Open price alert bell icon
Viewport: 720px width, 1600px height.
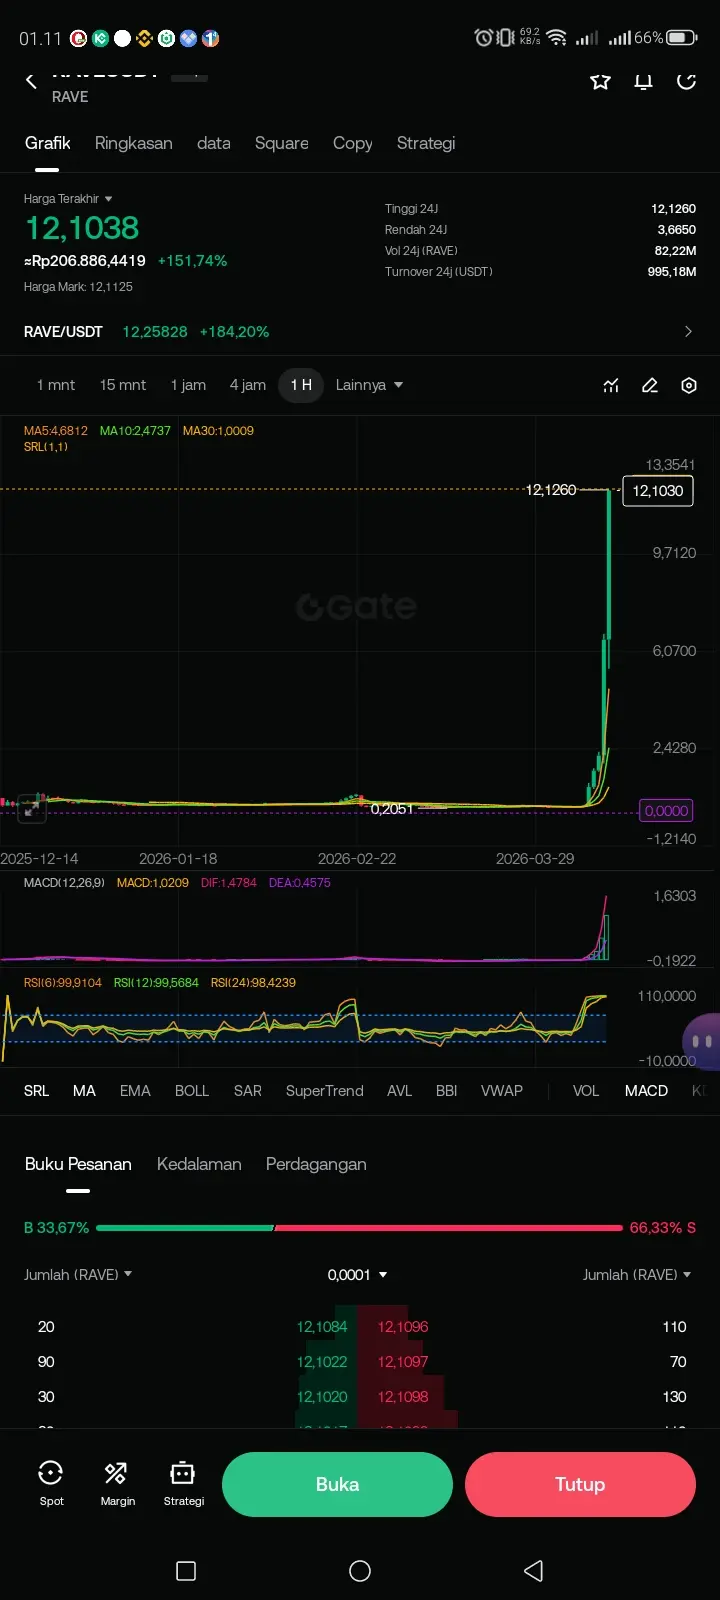click(x=644, y=81)
